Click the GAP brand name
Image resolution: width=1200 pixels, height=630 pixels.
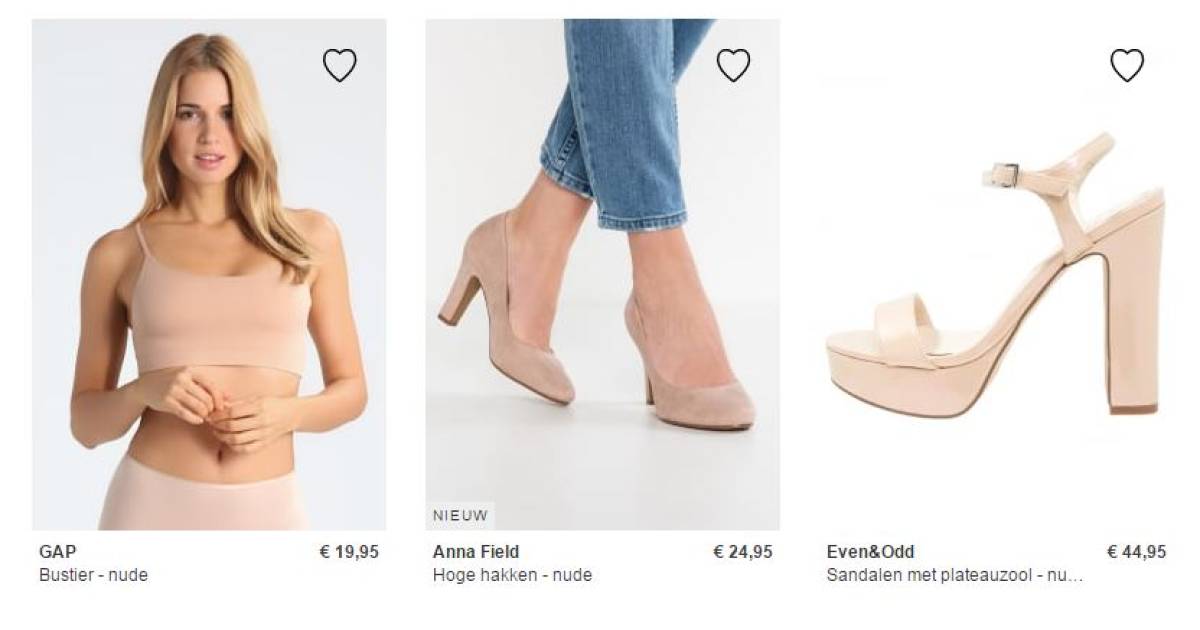[57, 552]
